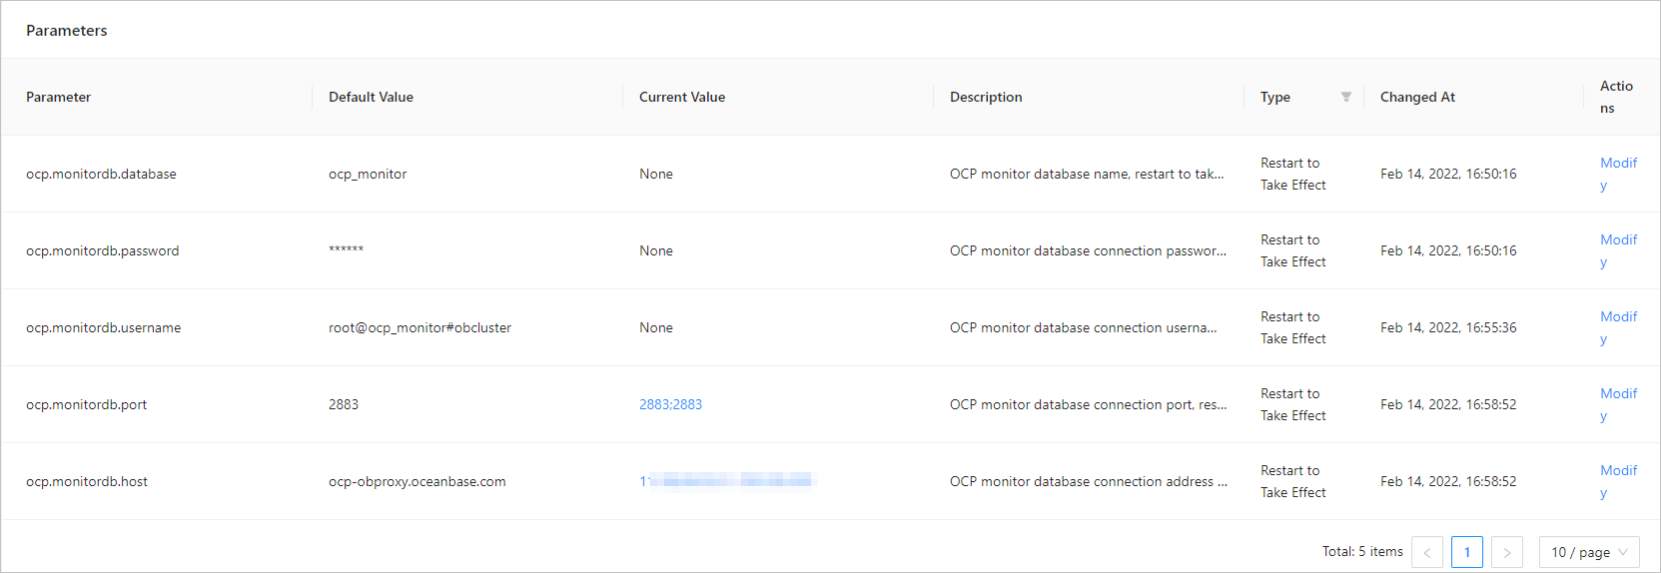Open the 2883;2883 current value link
The height and width of the screenshot is (573, 1661).
[670, 405]
